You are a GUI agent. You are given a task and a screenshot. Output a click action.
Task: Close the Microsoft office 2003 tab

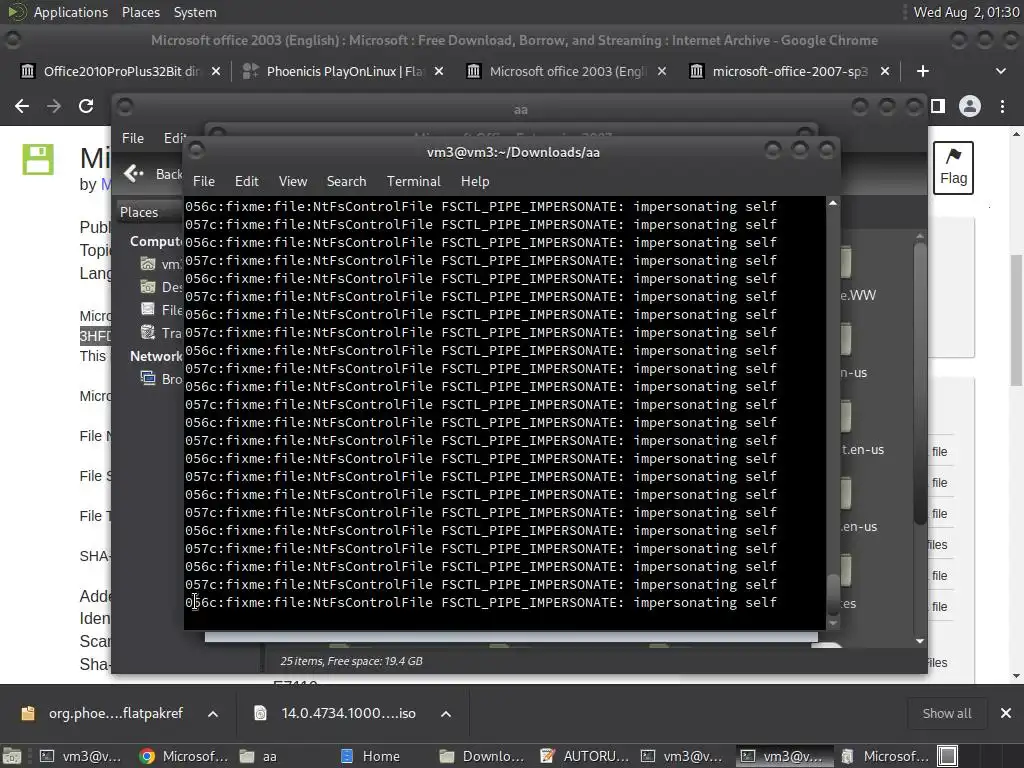662,71
